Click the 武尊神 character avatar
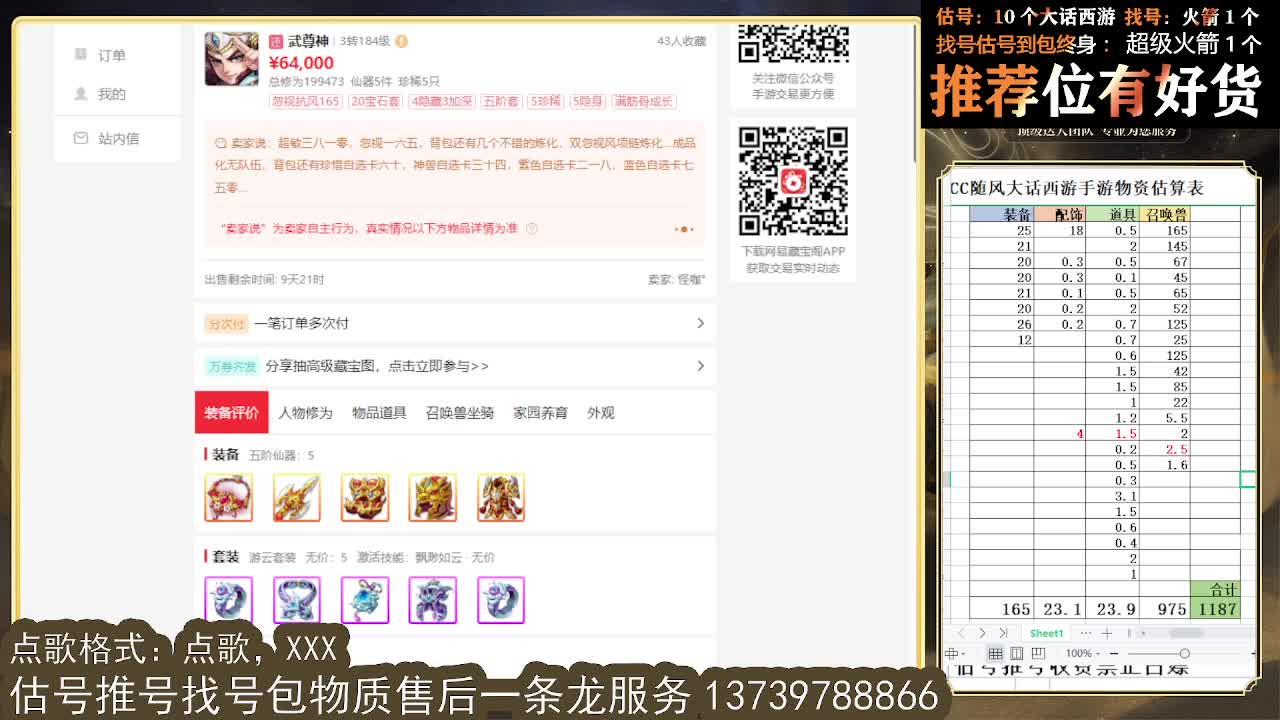1280x720 pixels. click(x=231, y=59)
